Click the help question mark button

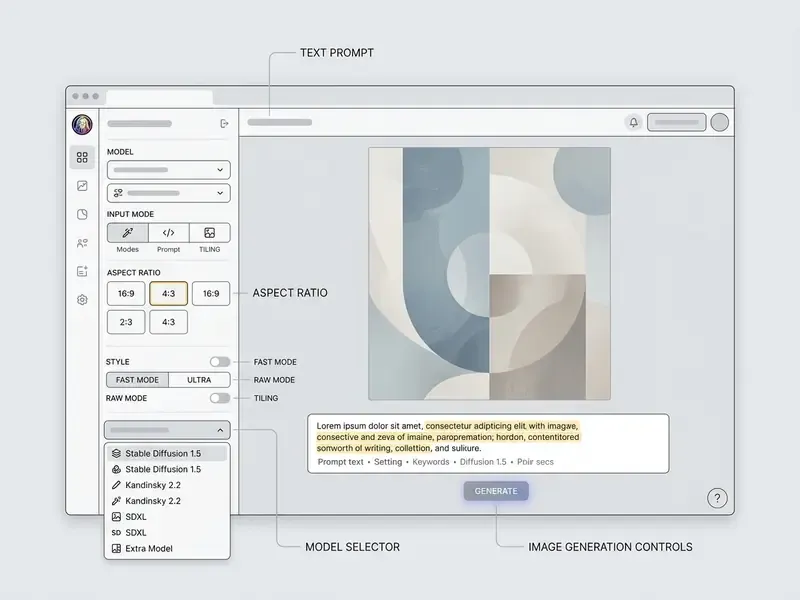pyautogui.click(x=717, y=498)
